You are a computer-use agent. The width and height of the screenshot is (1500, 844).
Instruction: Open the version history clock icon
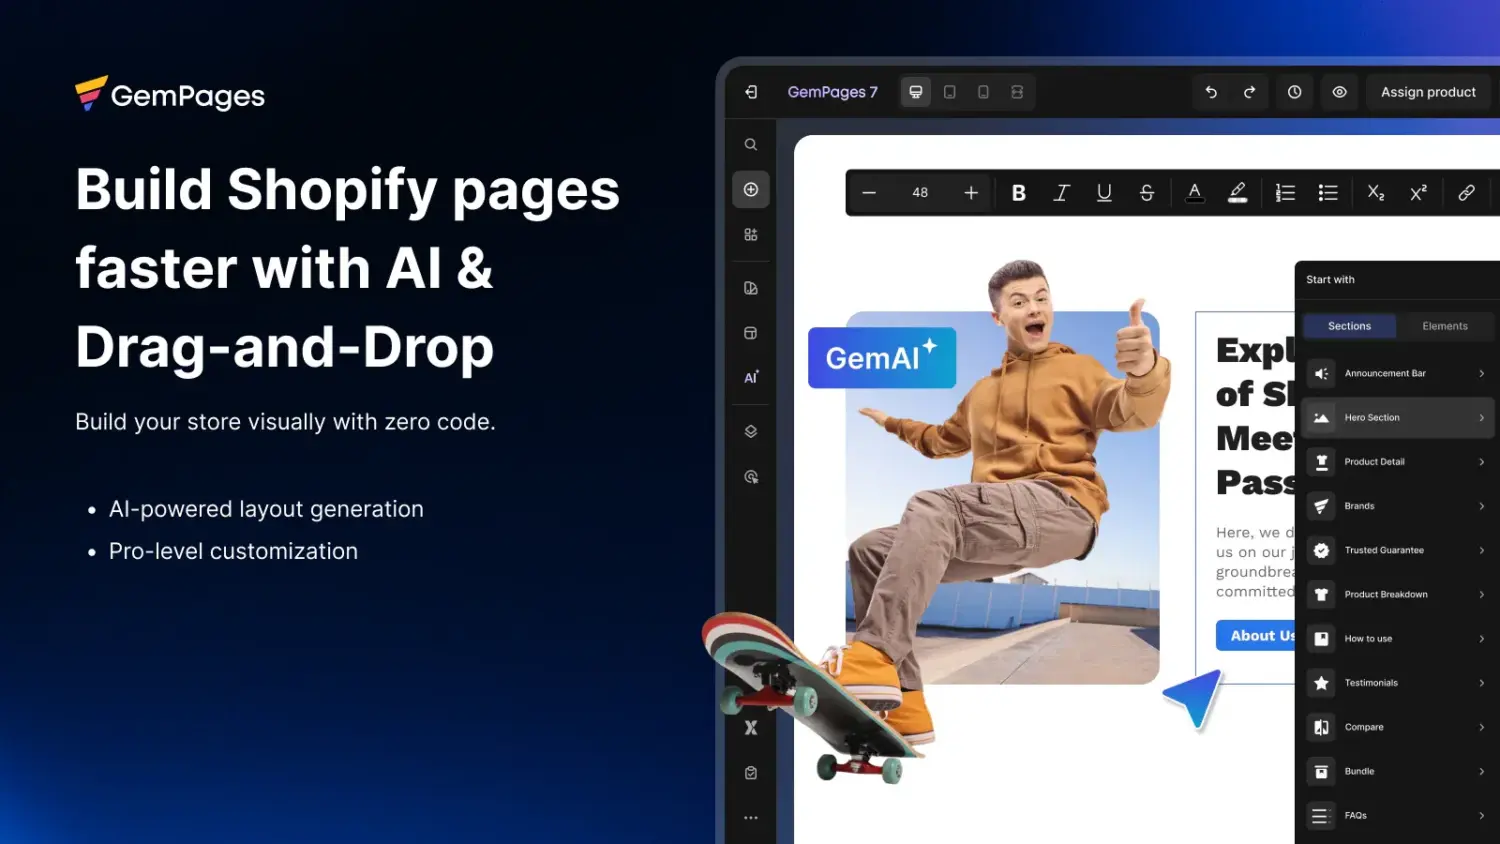1295,92
